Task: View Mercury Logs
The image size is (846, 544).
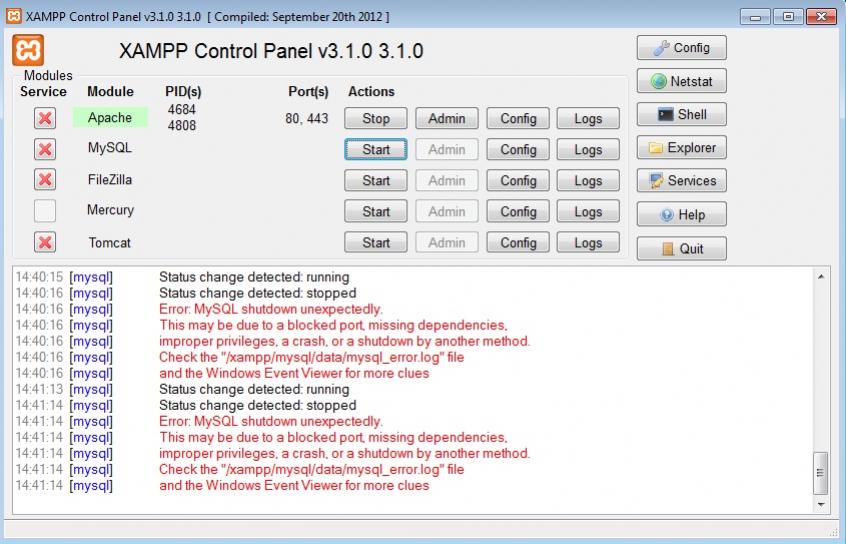Action: (588, 212)
